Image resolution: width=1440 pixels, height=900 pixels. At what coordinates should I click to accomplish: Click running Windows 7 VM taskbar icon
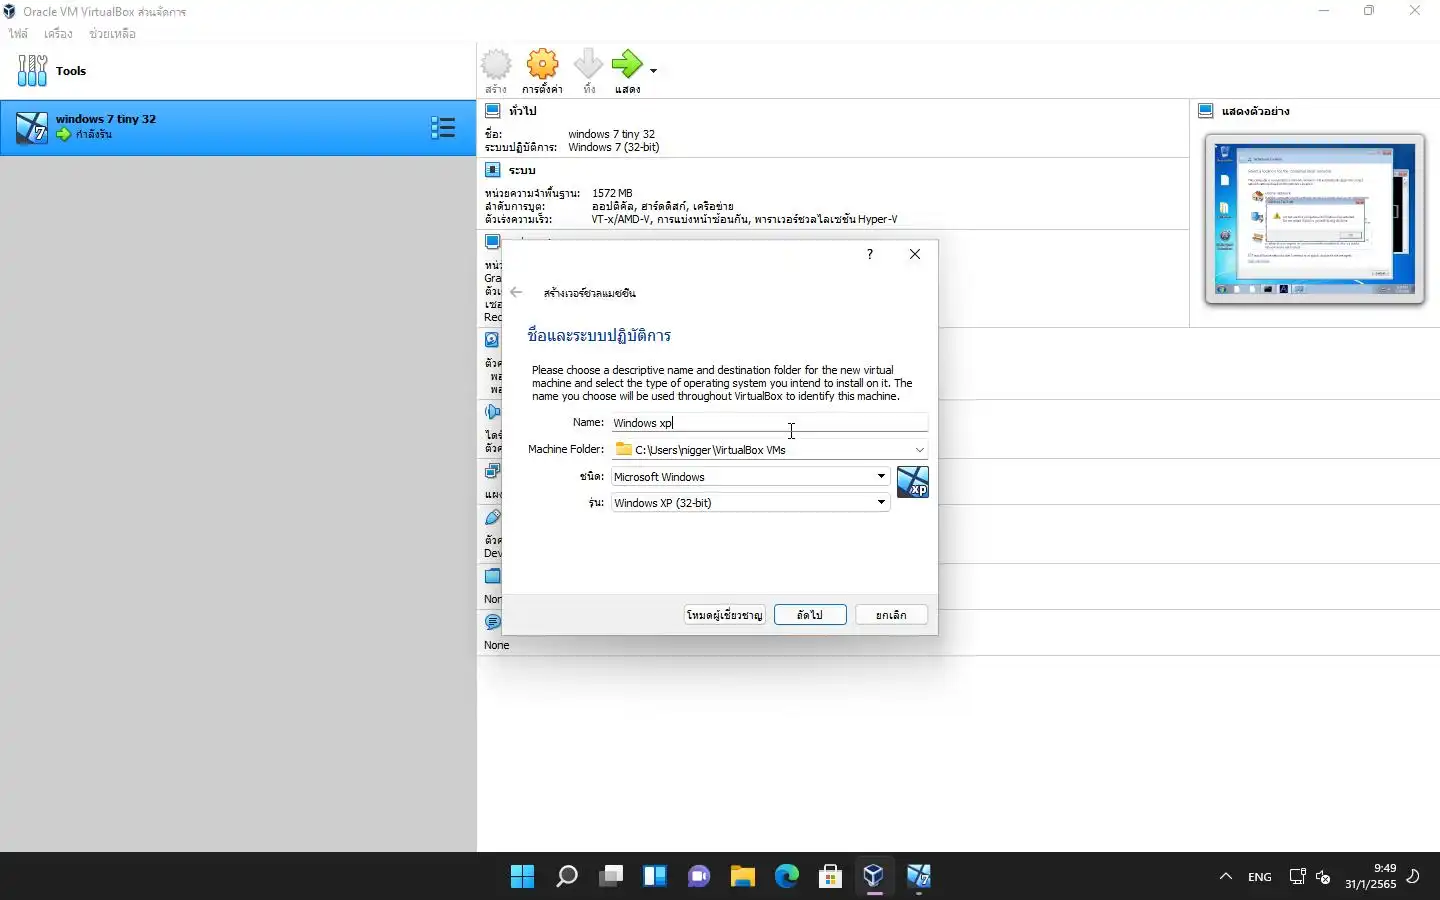tap(919, 877)
